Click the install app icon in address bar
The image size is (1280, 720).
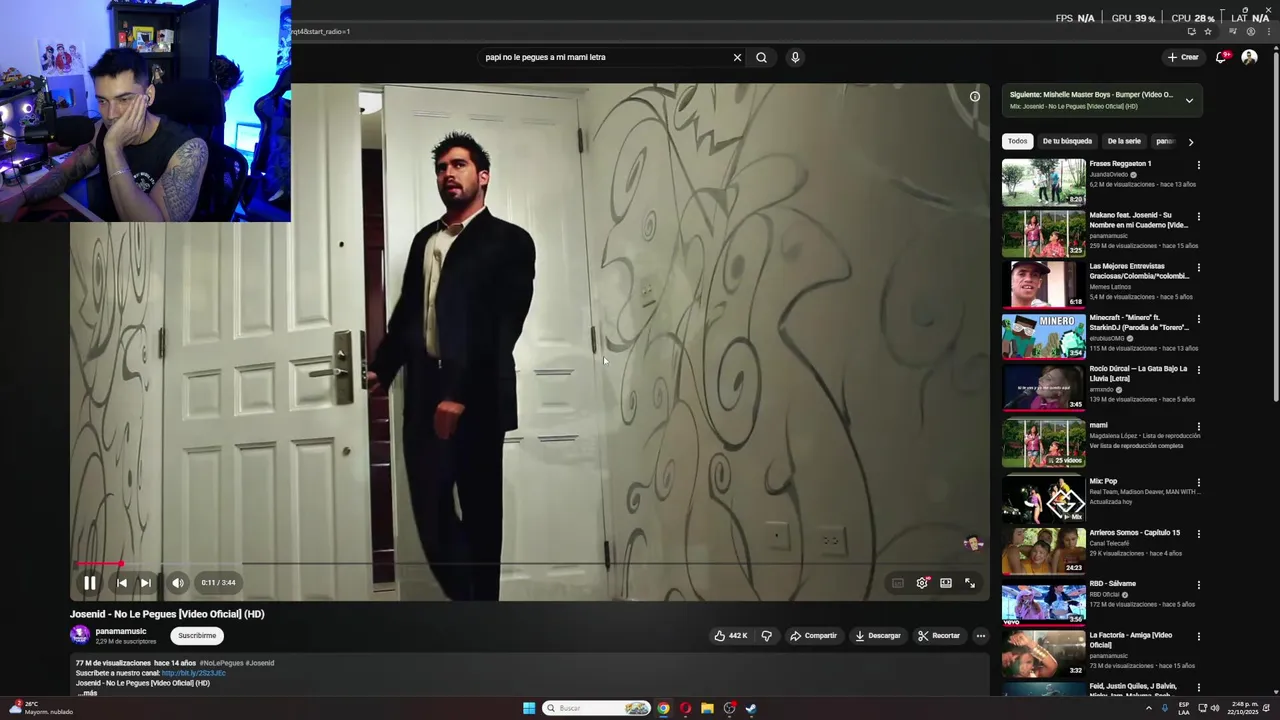point(1191,31)
